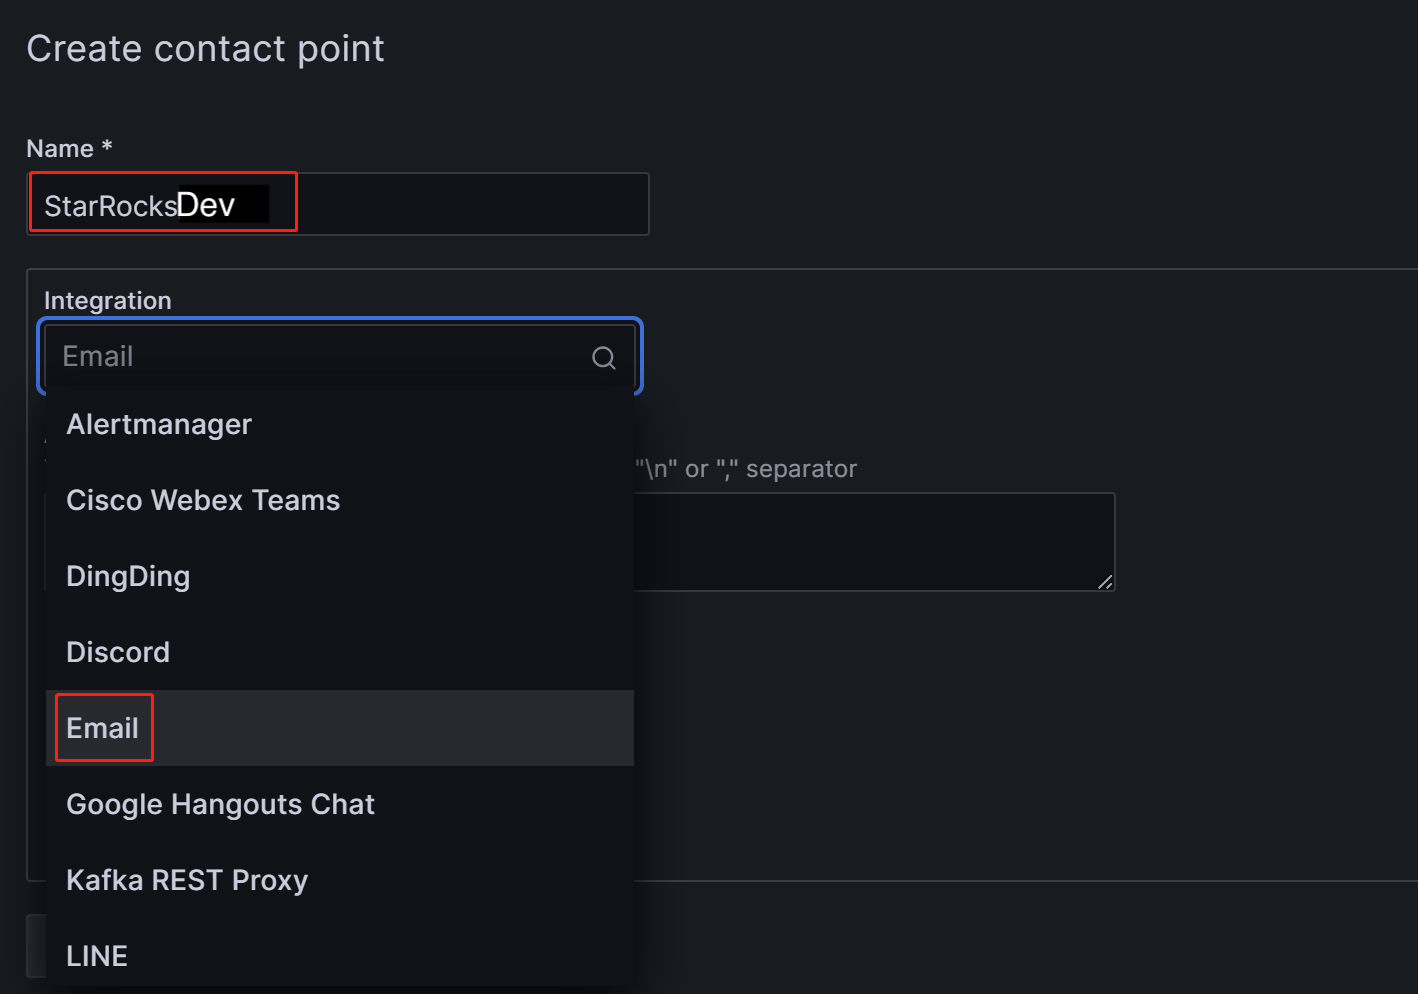Click the Name field label

pyautogui.click(x=60, y=149)
